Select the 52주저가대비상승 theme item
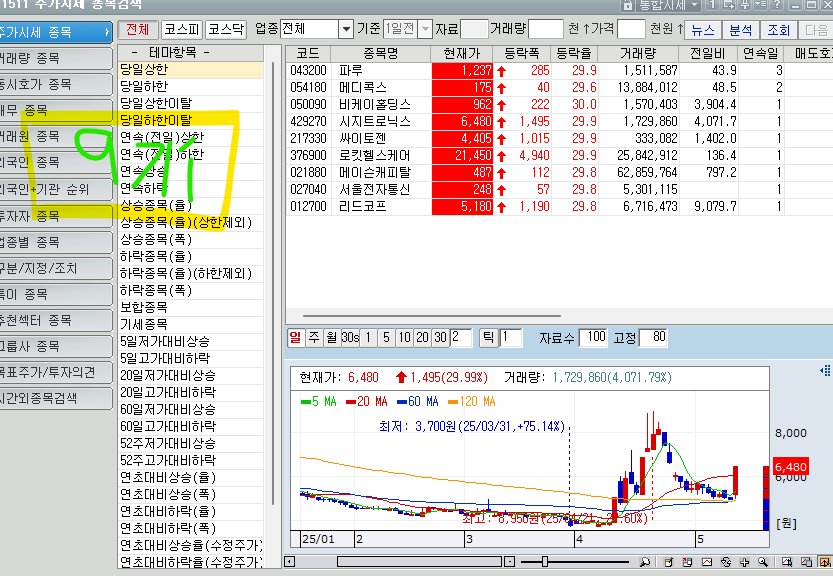Viewport: 833px width, 576px height. pos(191,444)
